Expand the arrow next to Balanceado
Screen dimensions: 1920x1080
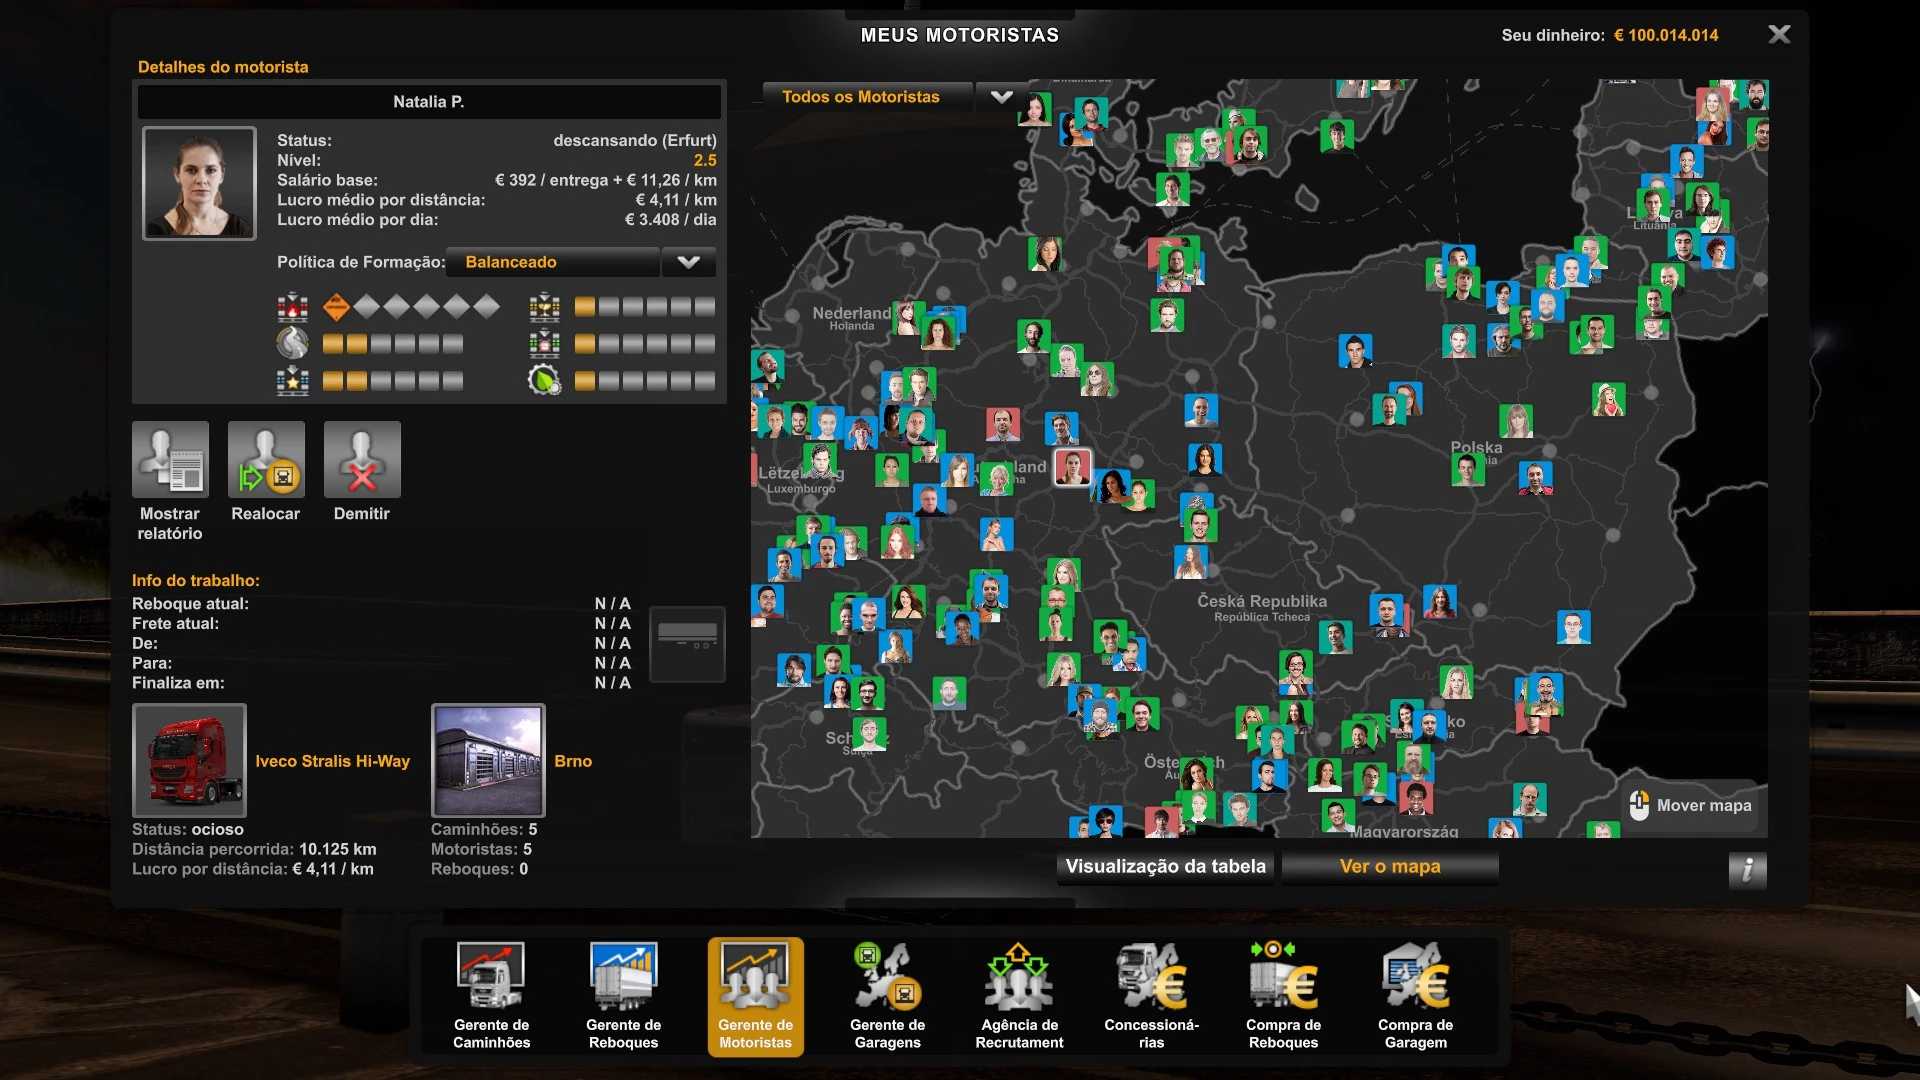tap(688, 262)
